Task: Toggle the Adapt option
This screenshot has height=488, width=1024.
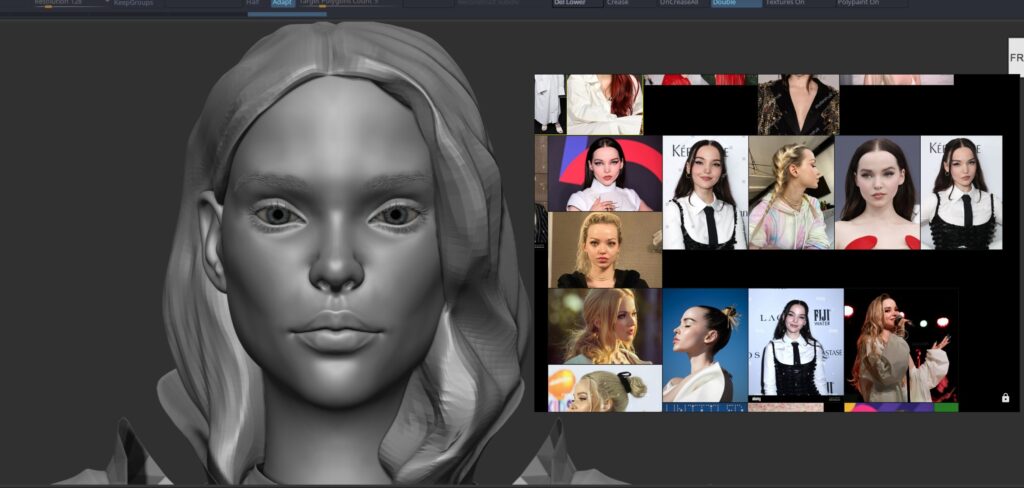Action: pos(282,3)
